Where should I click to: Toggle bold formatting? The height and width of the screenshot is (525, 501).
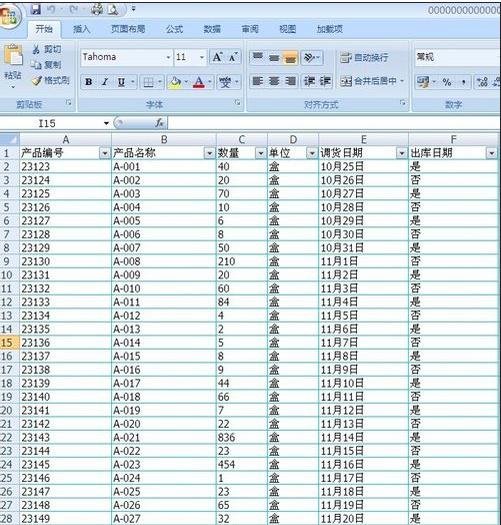click(89, 82)
